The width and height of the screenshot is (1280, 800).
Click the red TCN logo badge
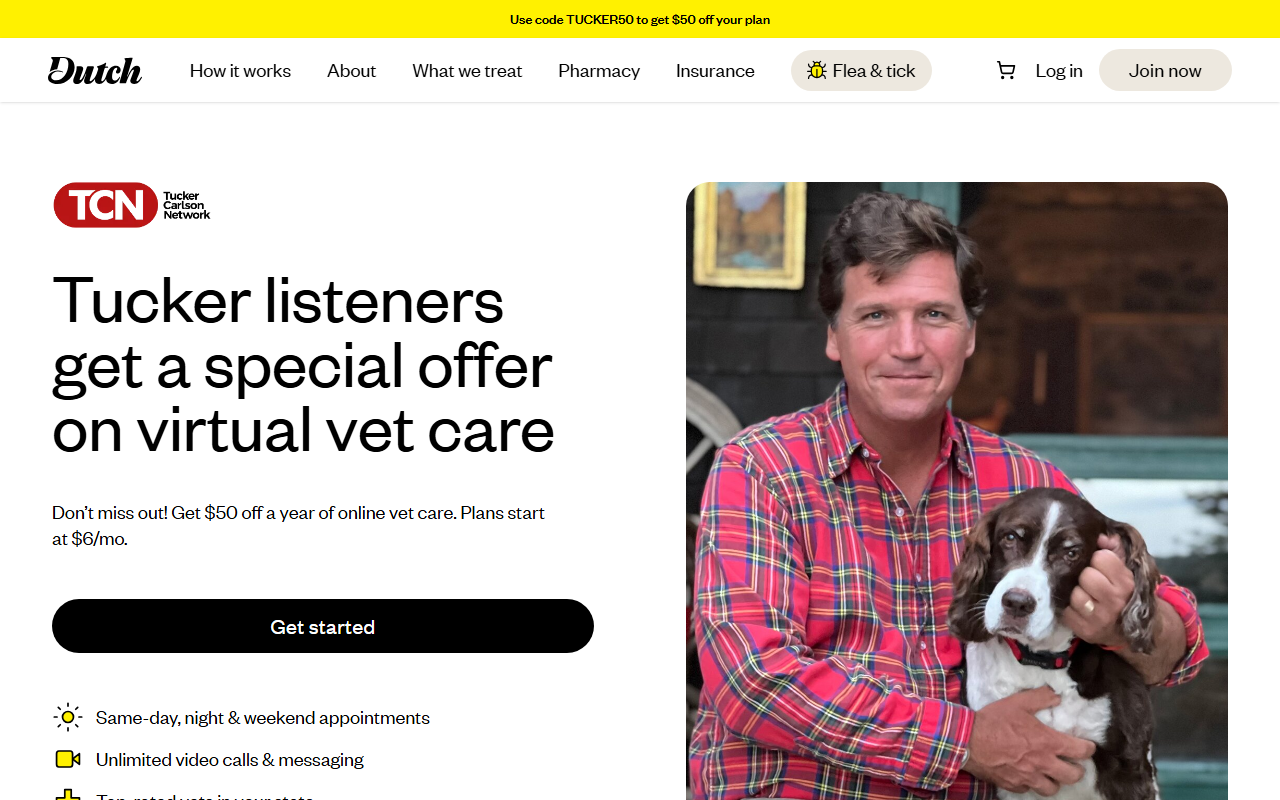106,205
